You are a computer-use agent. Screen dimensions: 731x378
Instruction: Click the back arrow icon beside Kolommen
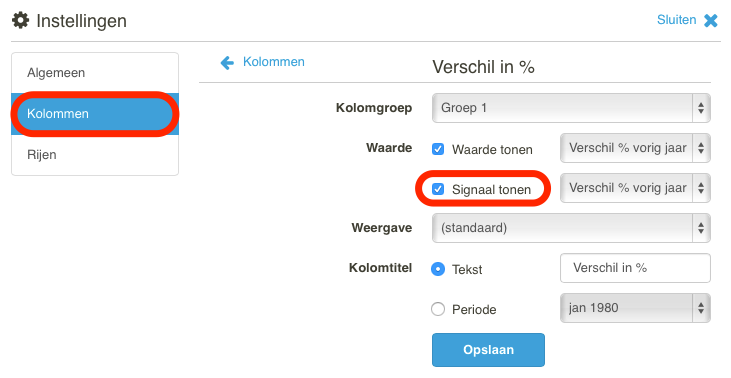pos(227,62)
